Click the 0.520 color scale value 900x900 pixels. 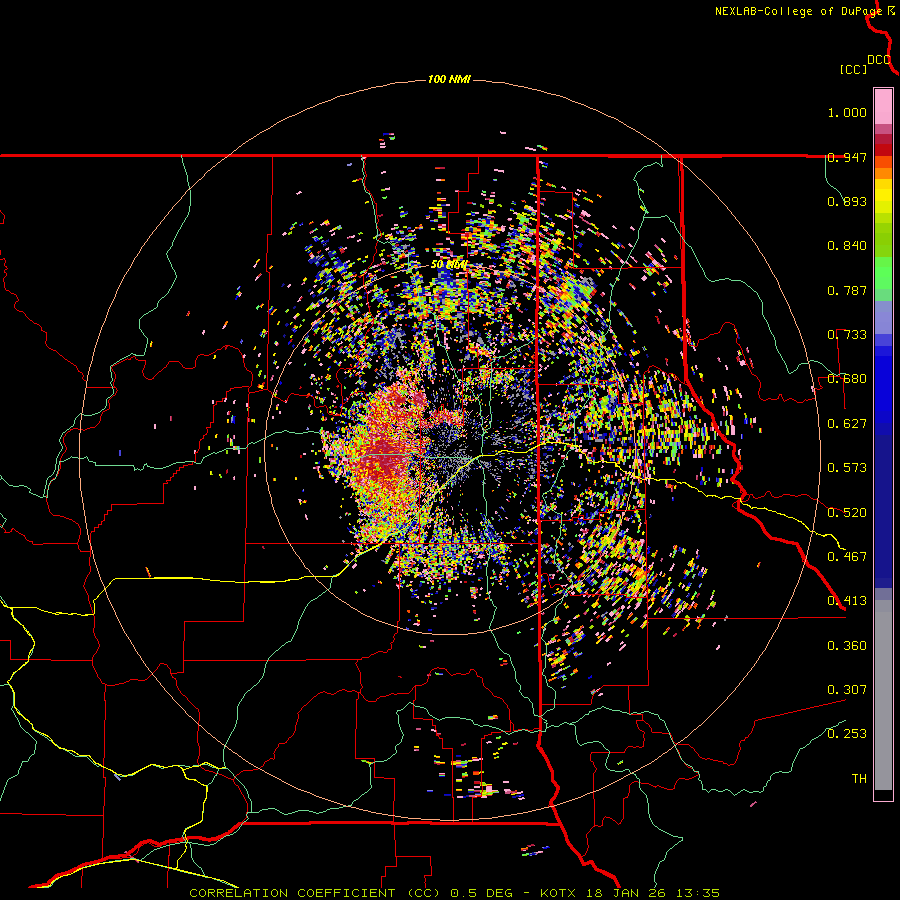[x=847, y=513]
